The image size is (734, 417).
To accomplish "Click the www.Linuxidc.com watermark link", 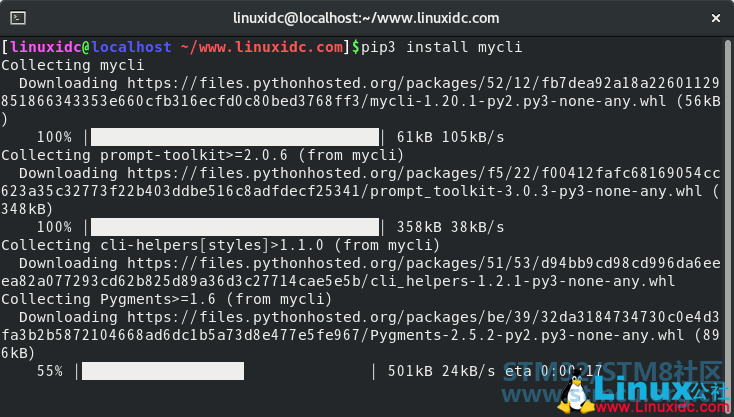I will 661,407.
